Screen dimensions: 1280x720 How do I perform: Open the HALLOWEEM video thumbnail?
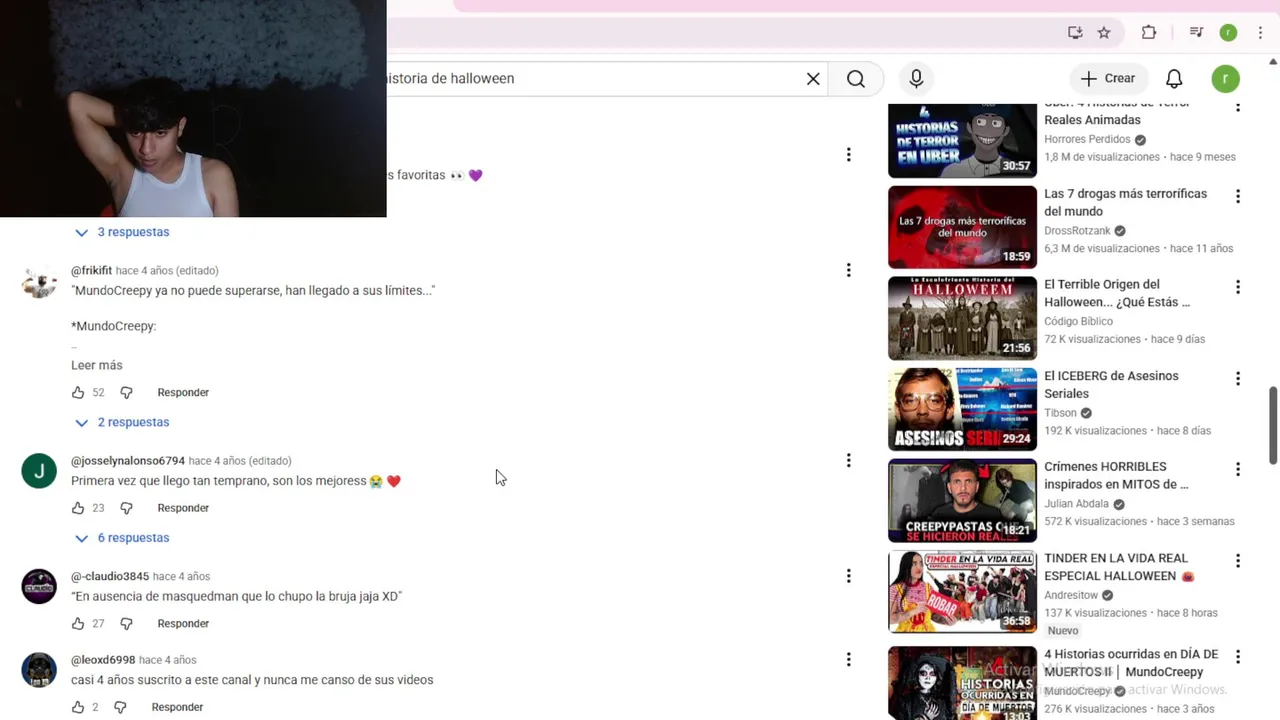pyautogui.click(x=962, y=318)
